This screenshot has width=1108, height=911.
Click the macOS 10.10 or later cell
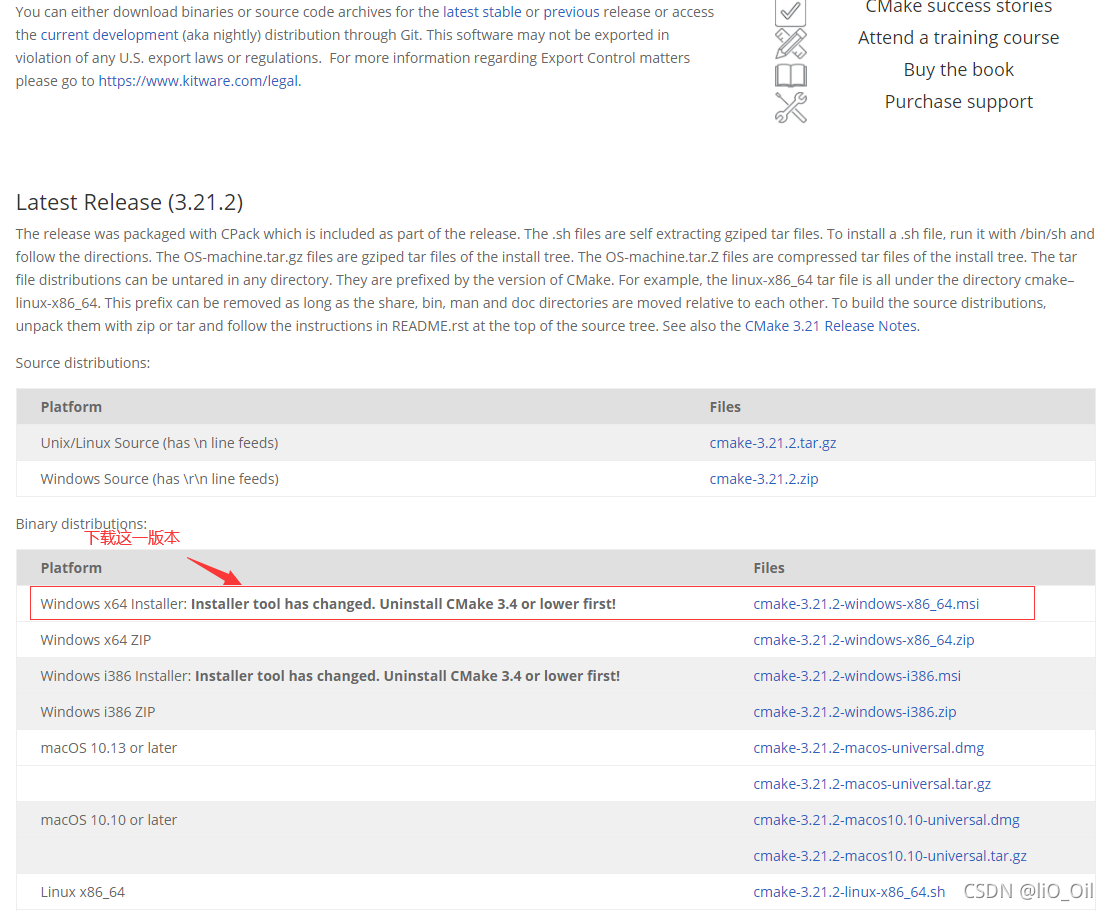(x=109, y=821)
